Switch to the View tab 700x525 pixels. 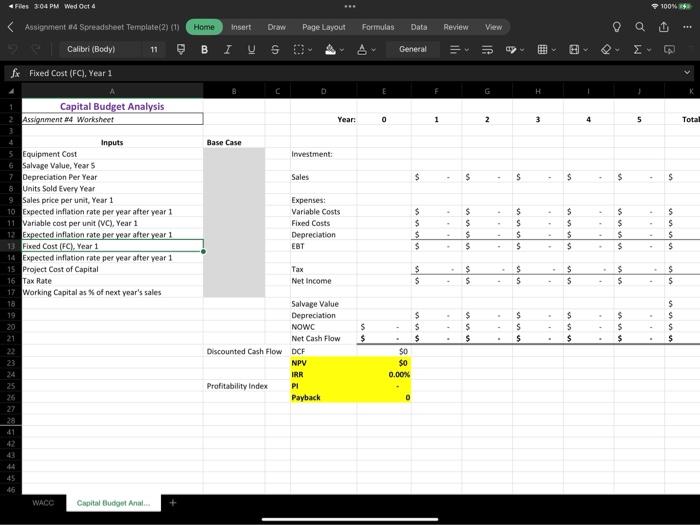point(493,27)
